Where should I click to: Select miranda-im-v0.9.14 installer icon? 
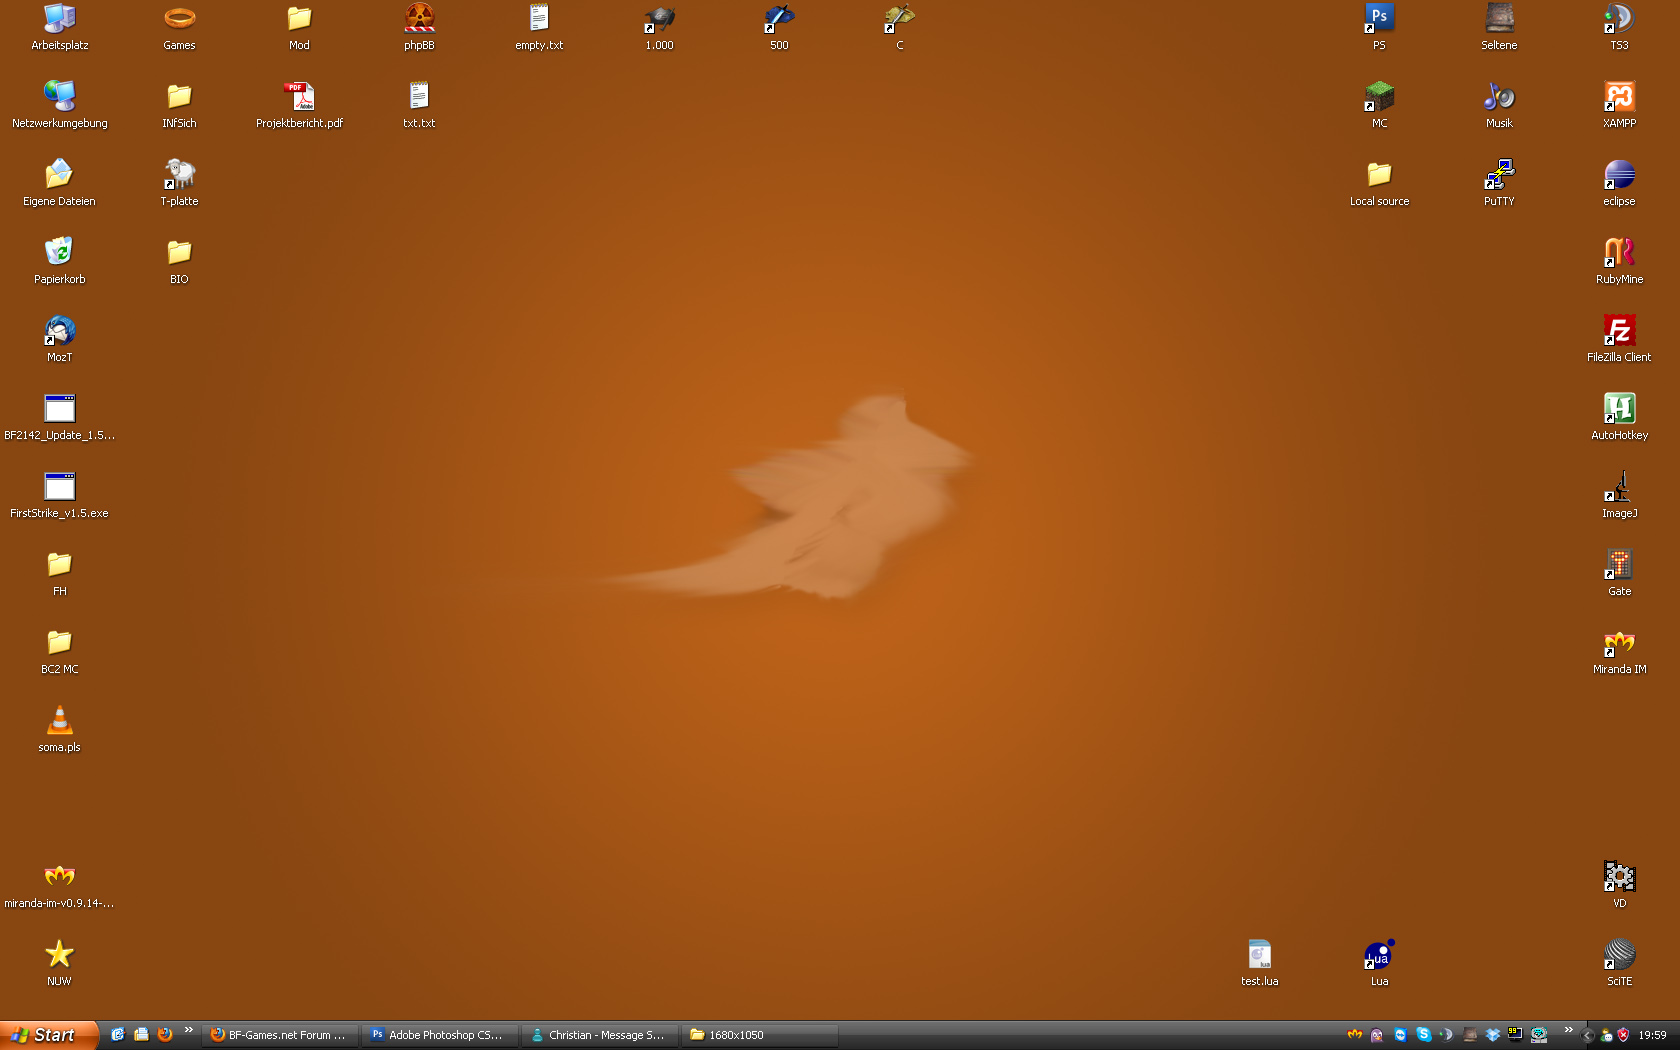[x=60, y=884]
